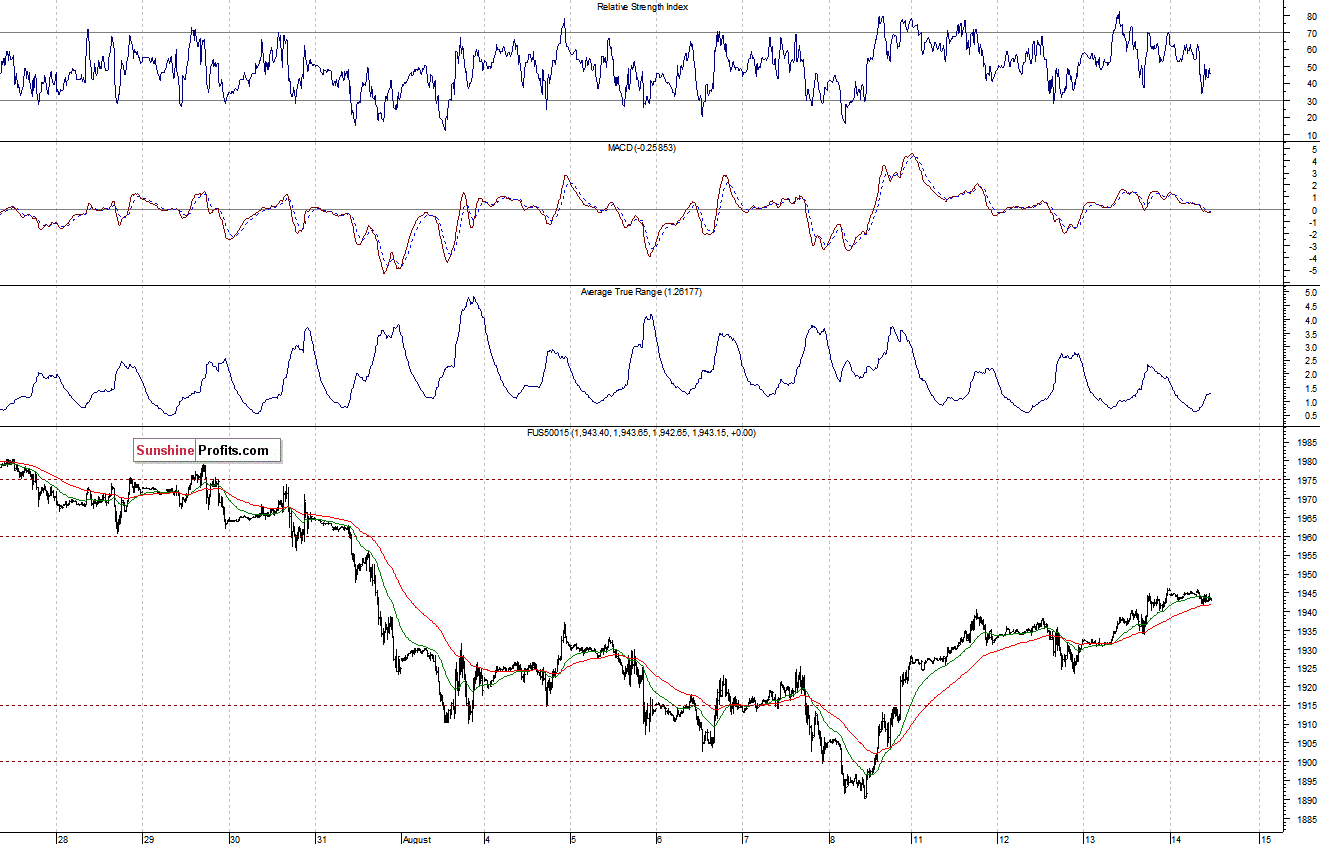Image resolution: width=1320 pixels, height=844 pixels.
Task: Click the -5 label on MACD axis
Action: (x=1311, y=271)
